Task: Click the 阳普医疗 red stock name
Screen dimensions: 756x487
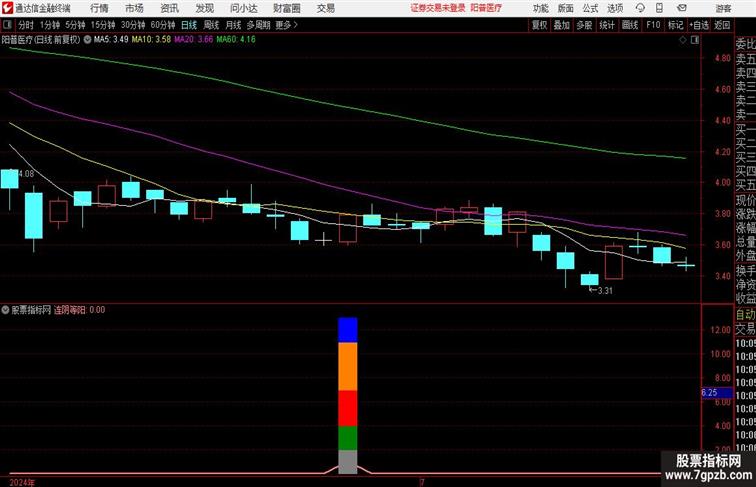Action: [x=486, y=8]
